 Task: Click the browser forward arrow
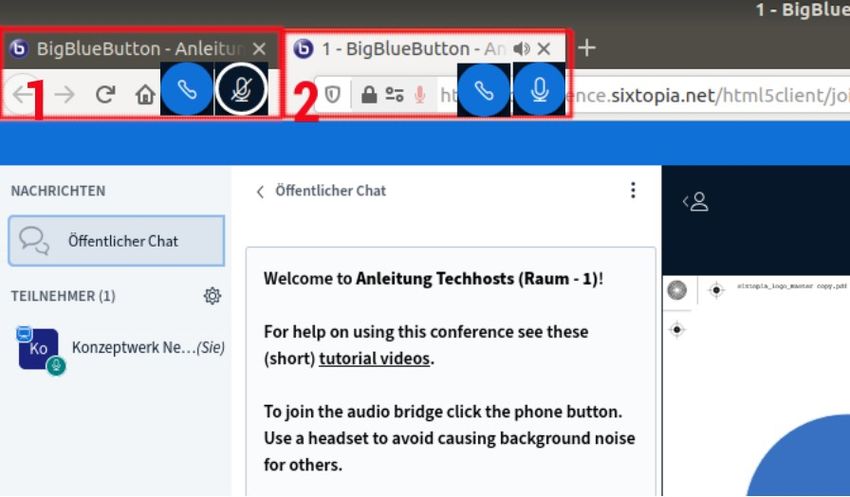pos(65,94)
